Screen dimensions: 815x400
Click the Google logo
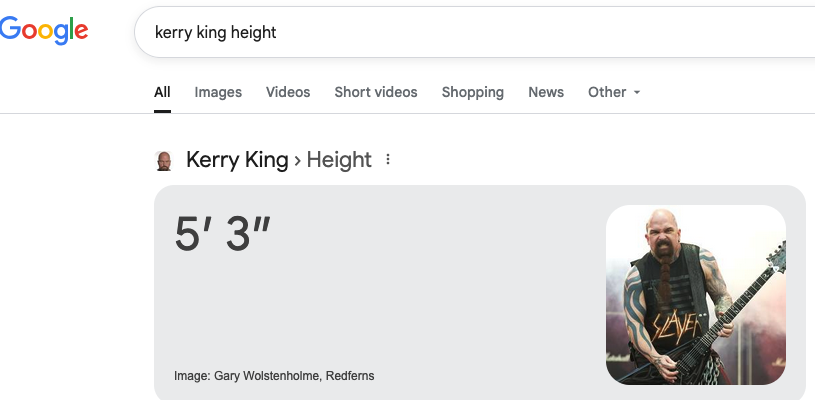click(x=44, y=31)
